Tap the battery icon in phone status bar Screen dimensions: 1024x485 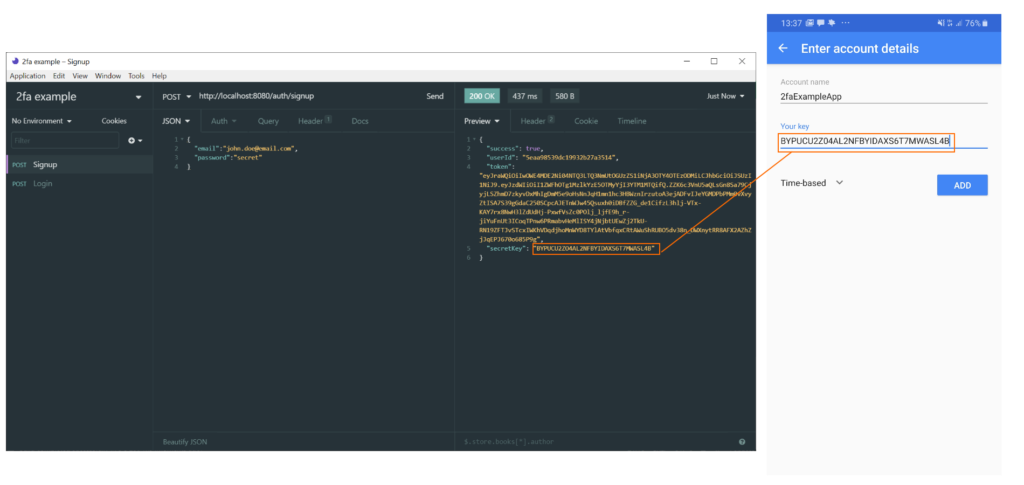(985, 23)
